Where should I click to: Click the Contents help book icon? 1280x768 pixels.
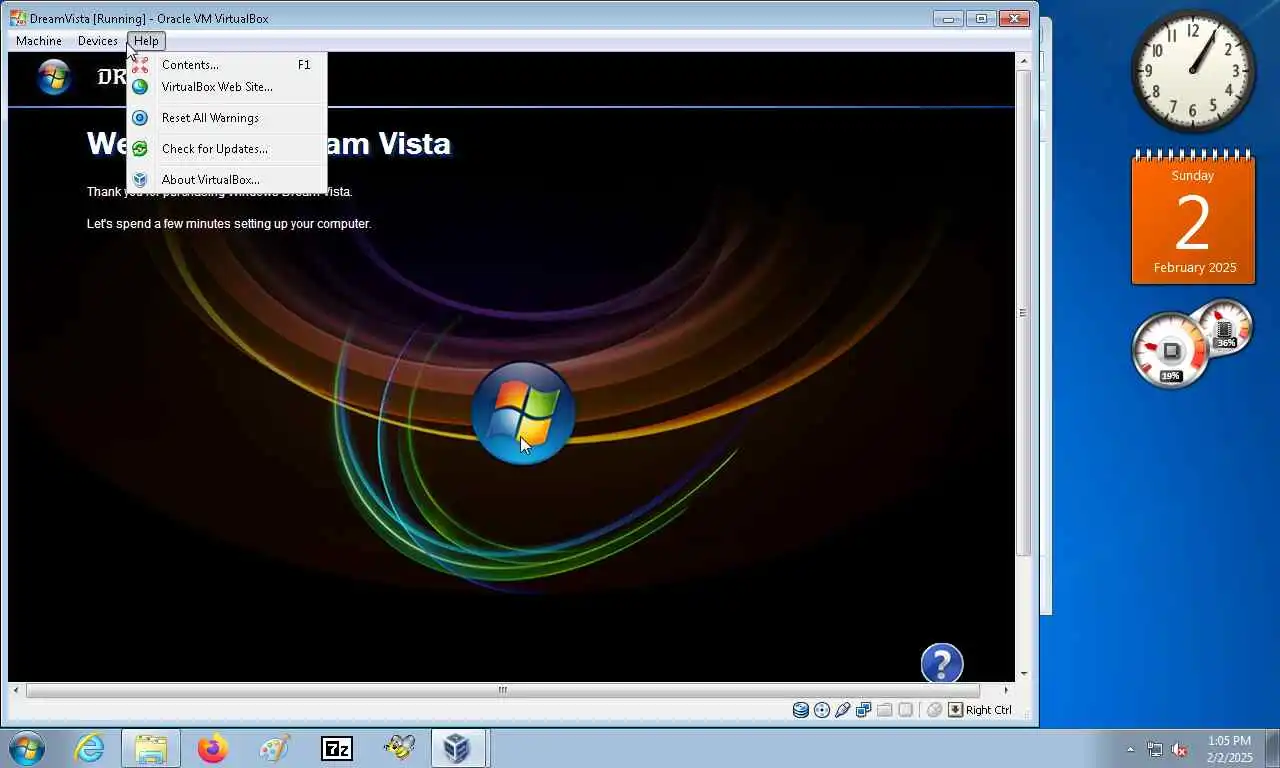click(140, 65)
